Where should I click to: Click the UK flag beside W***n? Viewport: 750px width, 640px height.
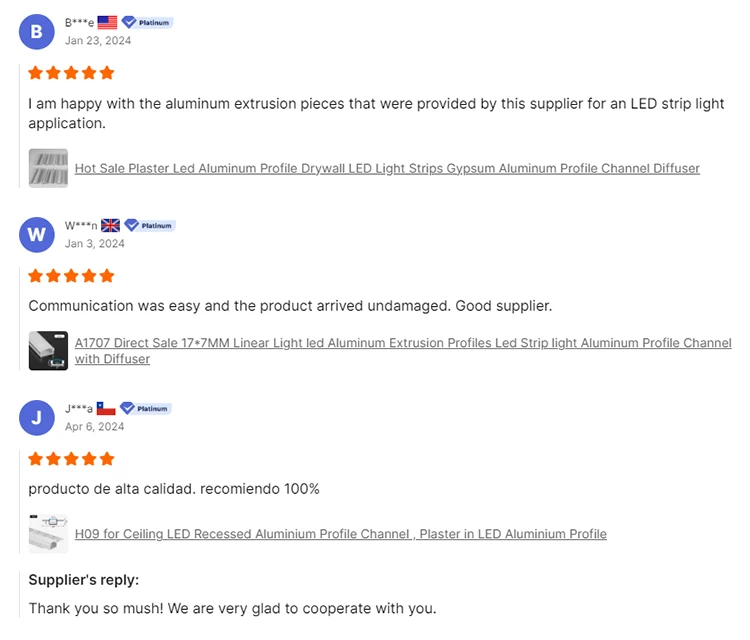click(110, 225)
